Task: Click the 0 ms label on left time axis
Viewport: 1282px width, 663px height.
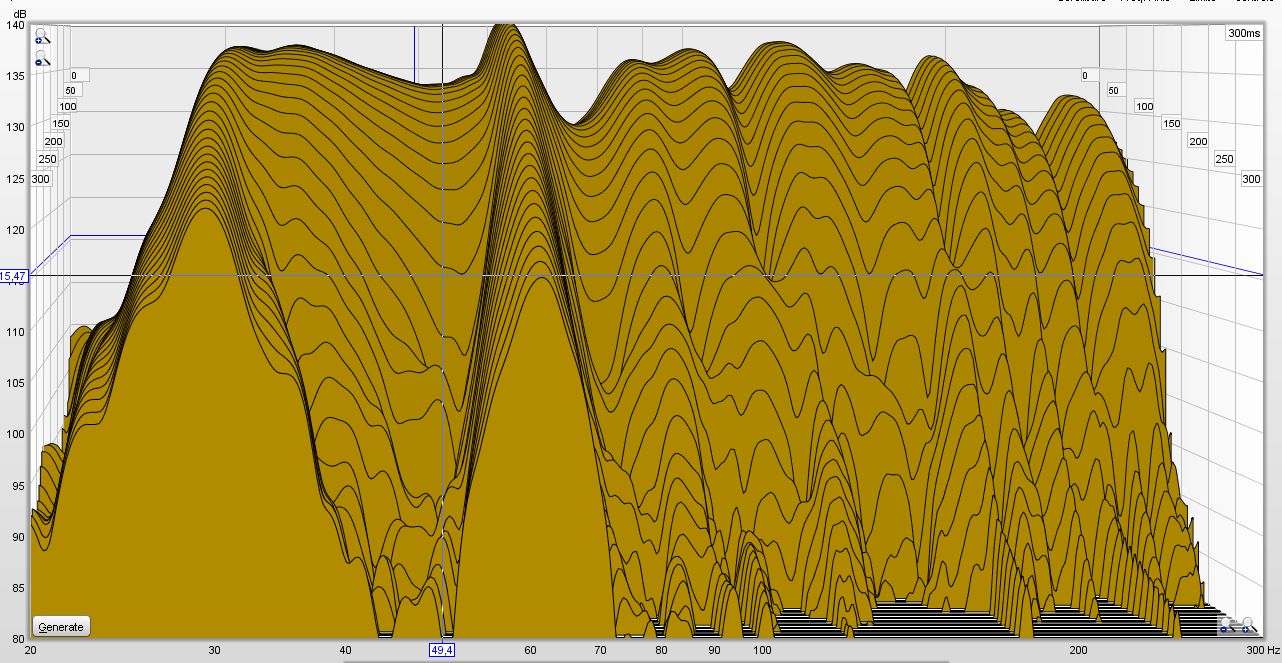Action: click(x=78, y=75)
